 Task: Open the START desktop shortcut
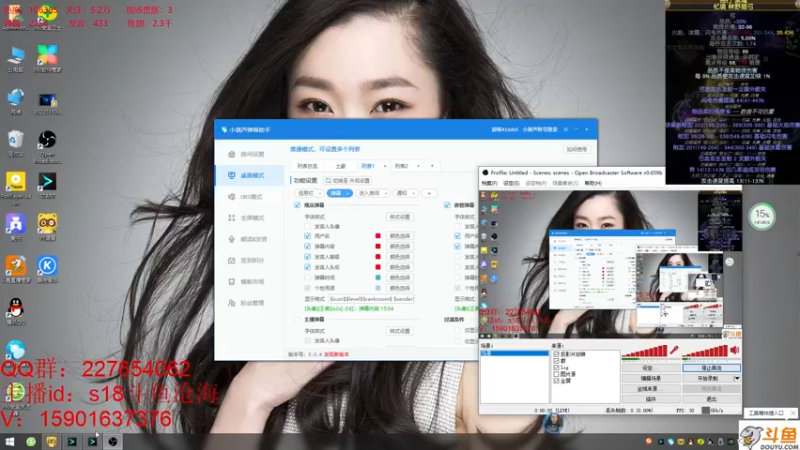click(47, 186)
